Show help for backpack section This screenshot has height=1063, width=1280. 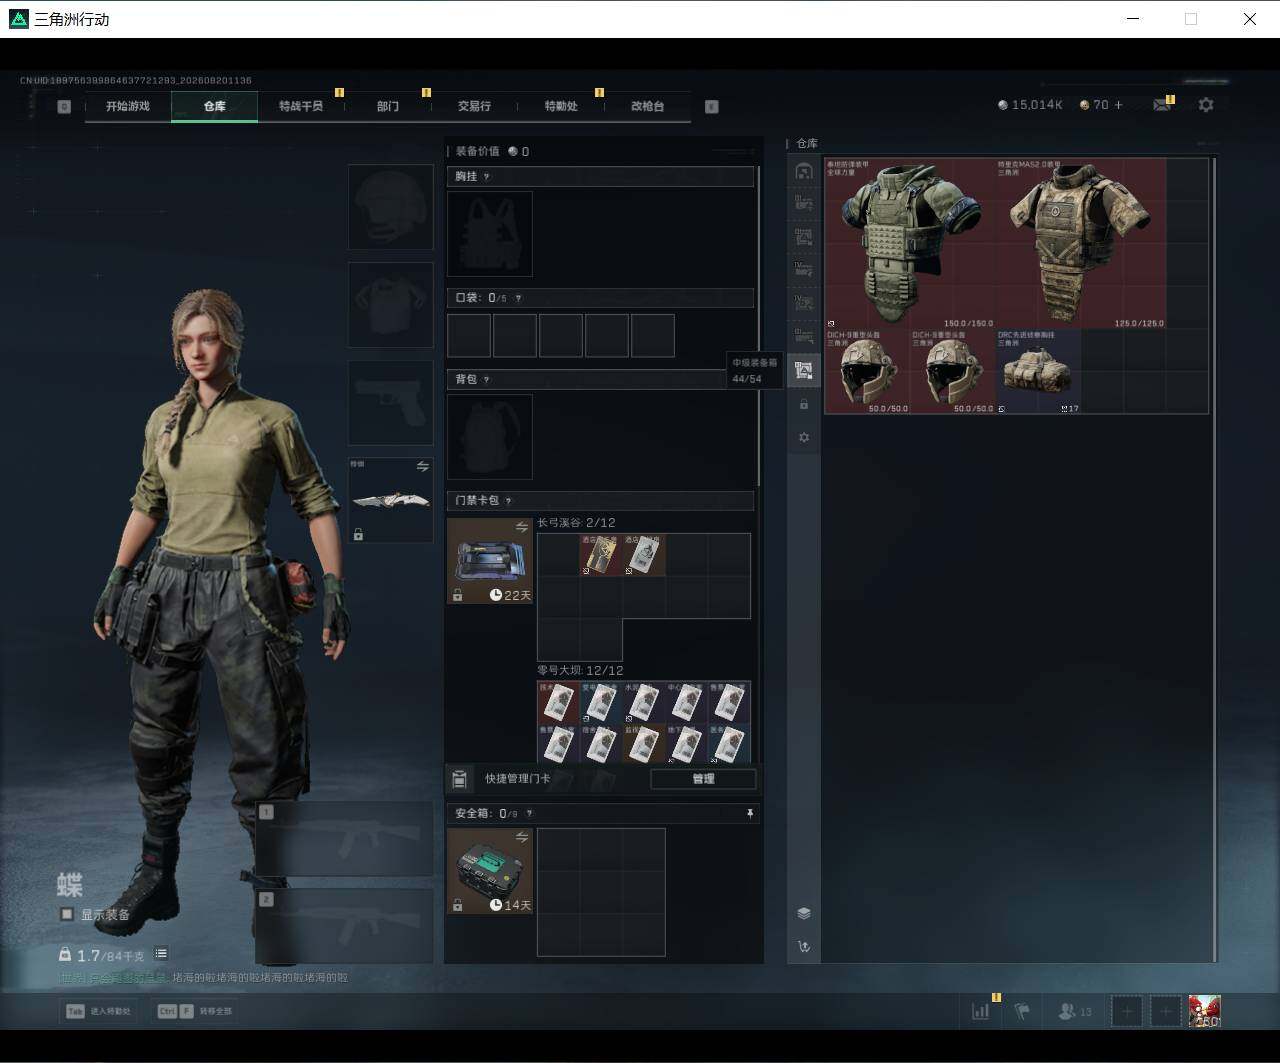point(487,380)
